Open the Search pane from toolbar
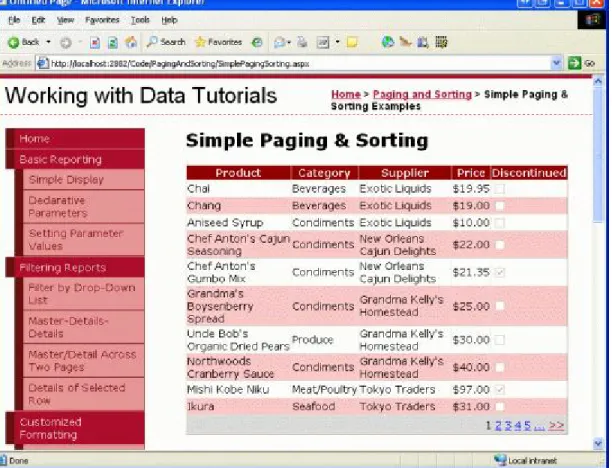Screen dimensions: 612x468 tap(165, 42)
